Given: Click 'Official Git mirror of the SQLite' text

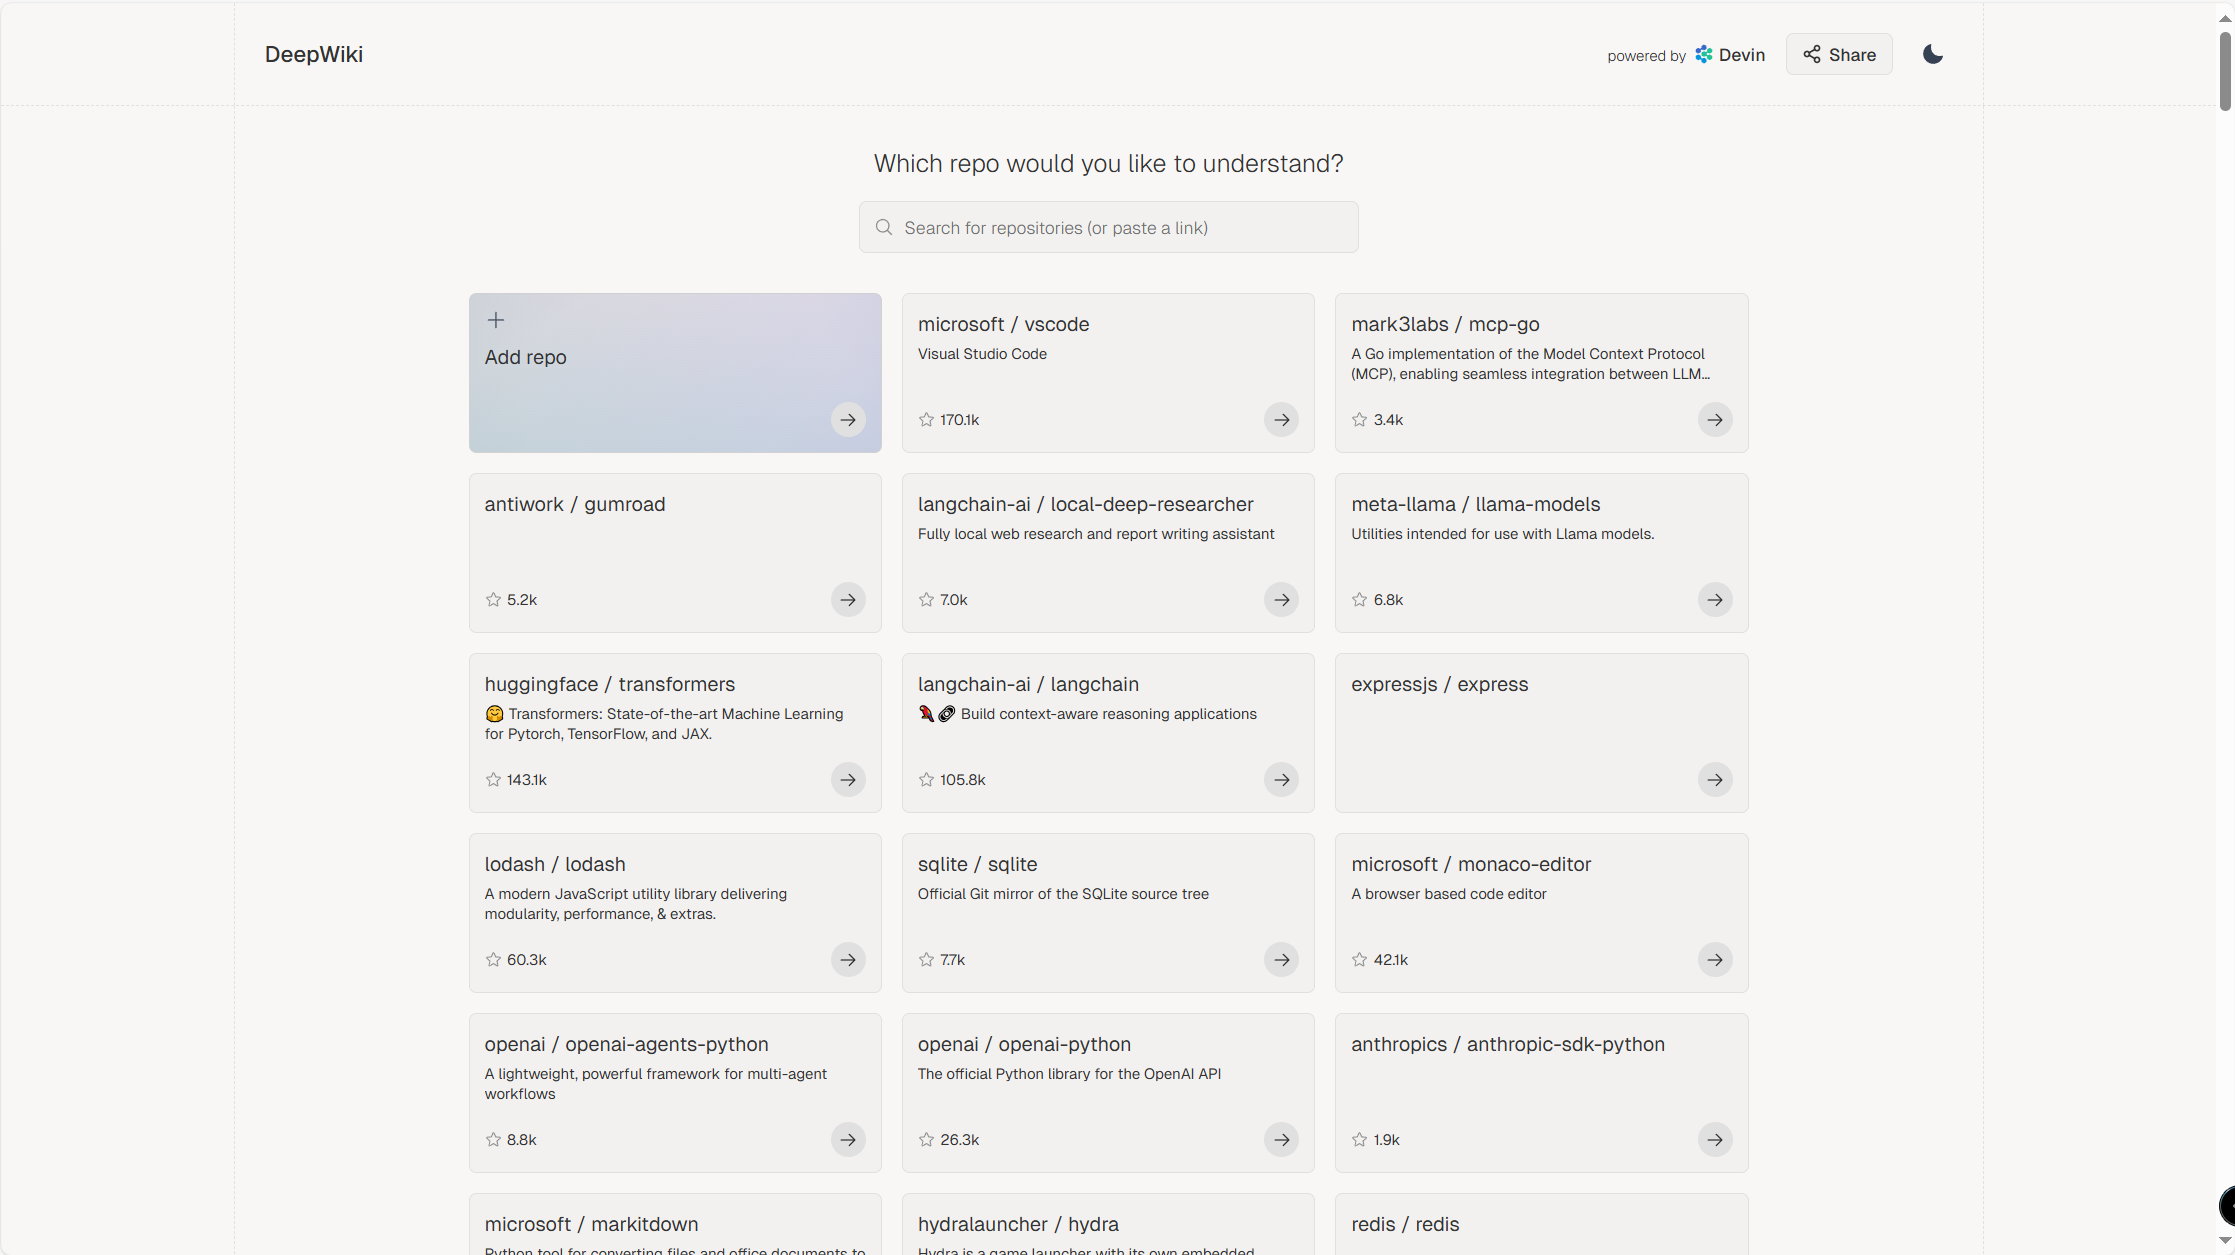Looking at the screenshot, I should coord(1063,894).
